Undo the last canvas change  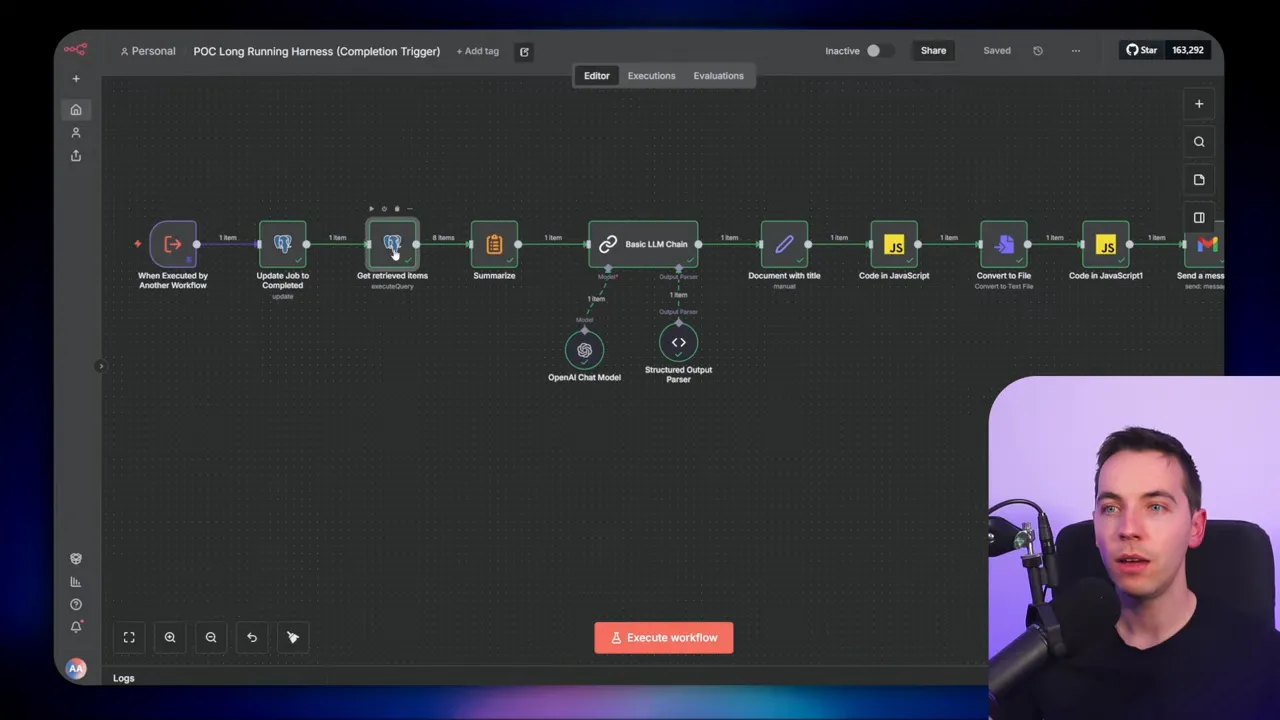pyautogui.click(x=251, y=637)
